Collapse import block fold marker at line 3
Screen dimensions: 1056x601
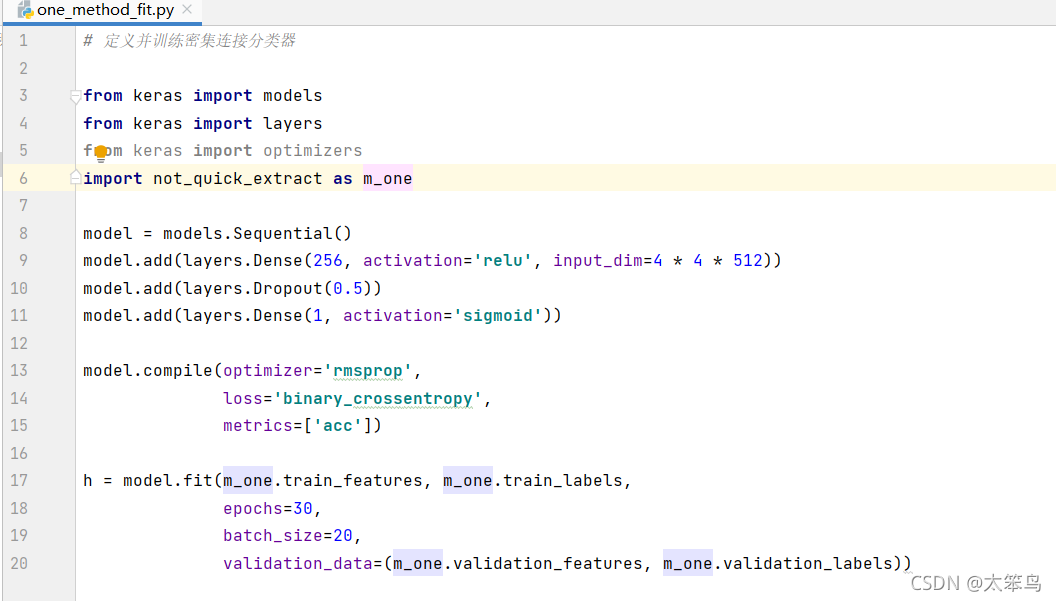click(75, 96)
